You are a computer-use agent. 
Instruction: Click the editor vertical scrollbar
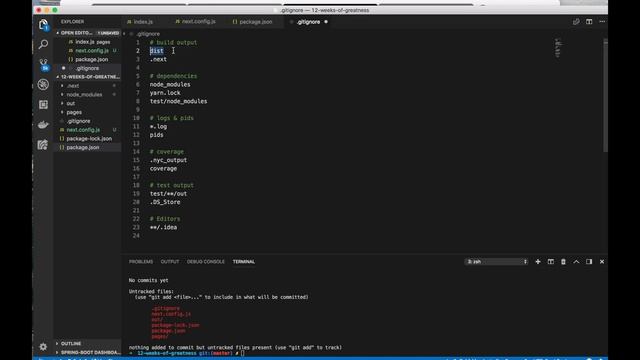pos(606,96)
